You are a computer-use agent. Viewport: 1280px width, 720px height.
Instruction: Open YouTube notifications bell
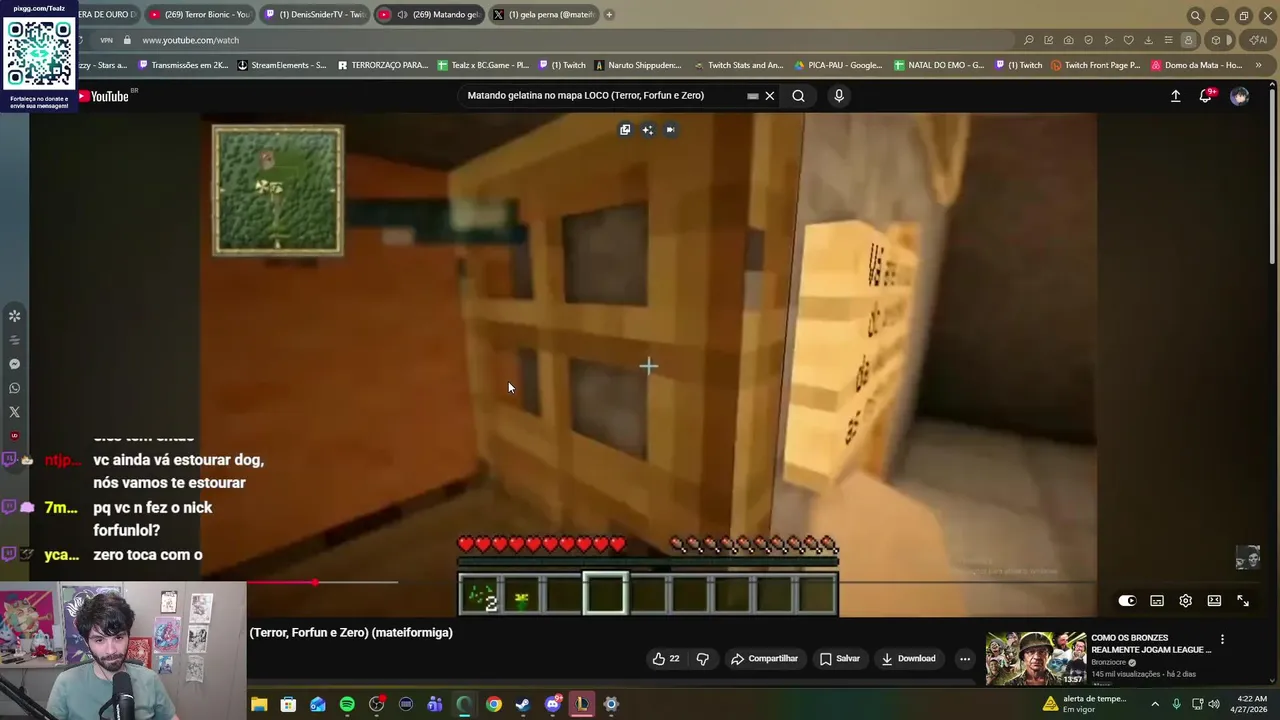[1206, 96]
